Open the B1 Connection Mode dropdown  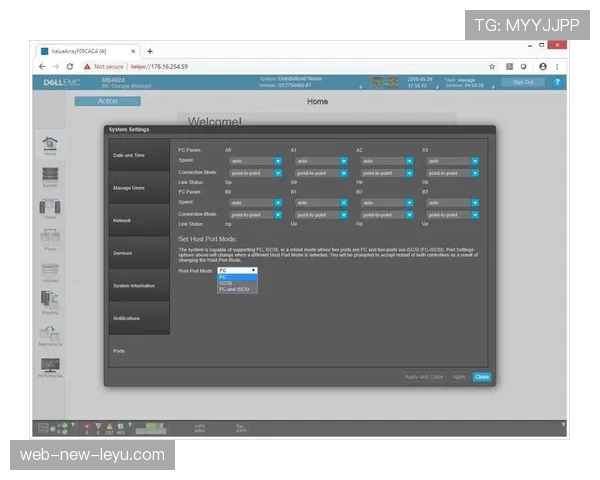pos(321,215)
